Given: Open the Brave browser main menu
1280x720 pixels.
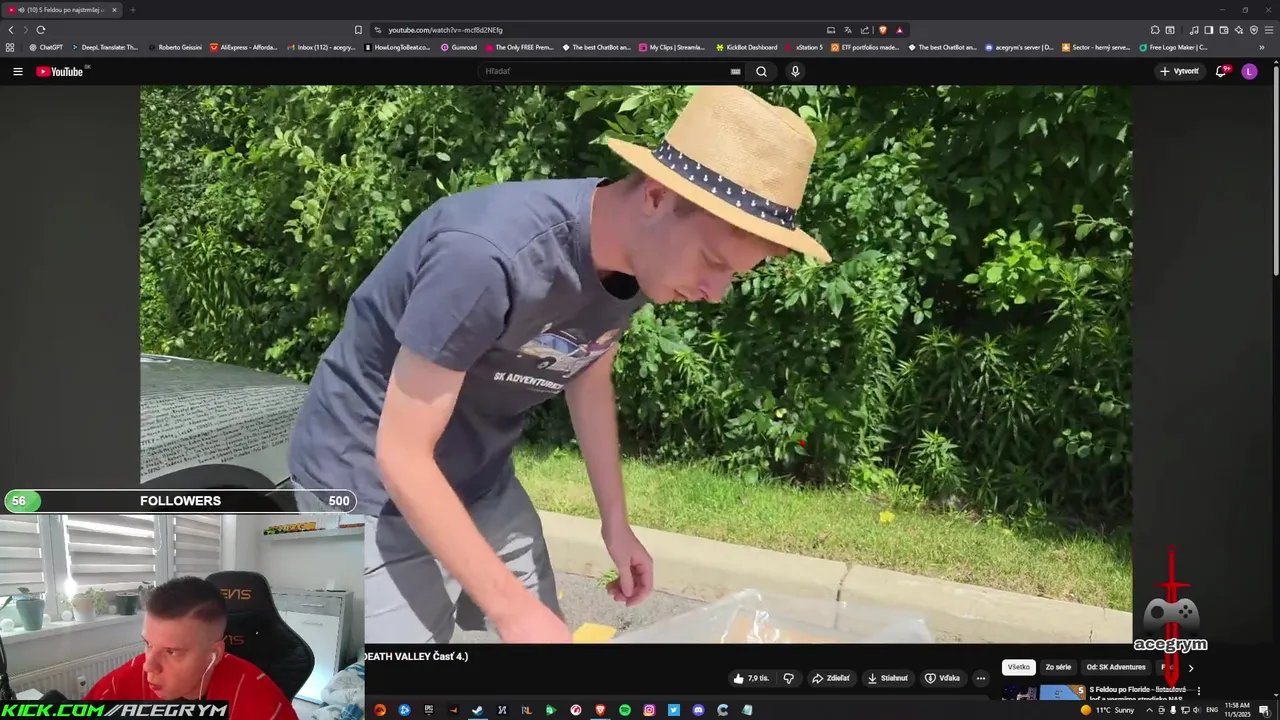Looking at the screenshot, I should click(x=1269, y=30).
